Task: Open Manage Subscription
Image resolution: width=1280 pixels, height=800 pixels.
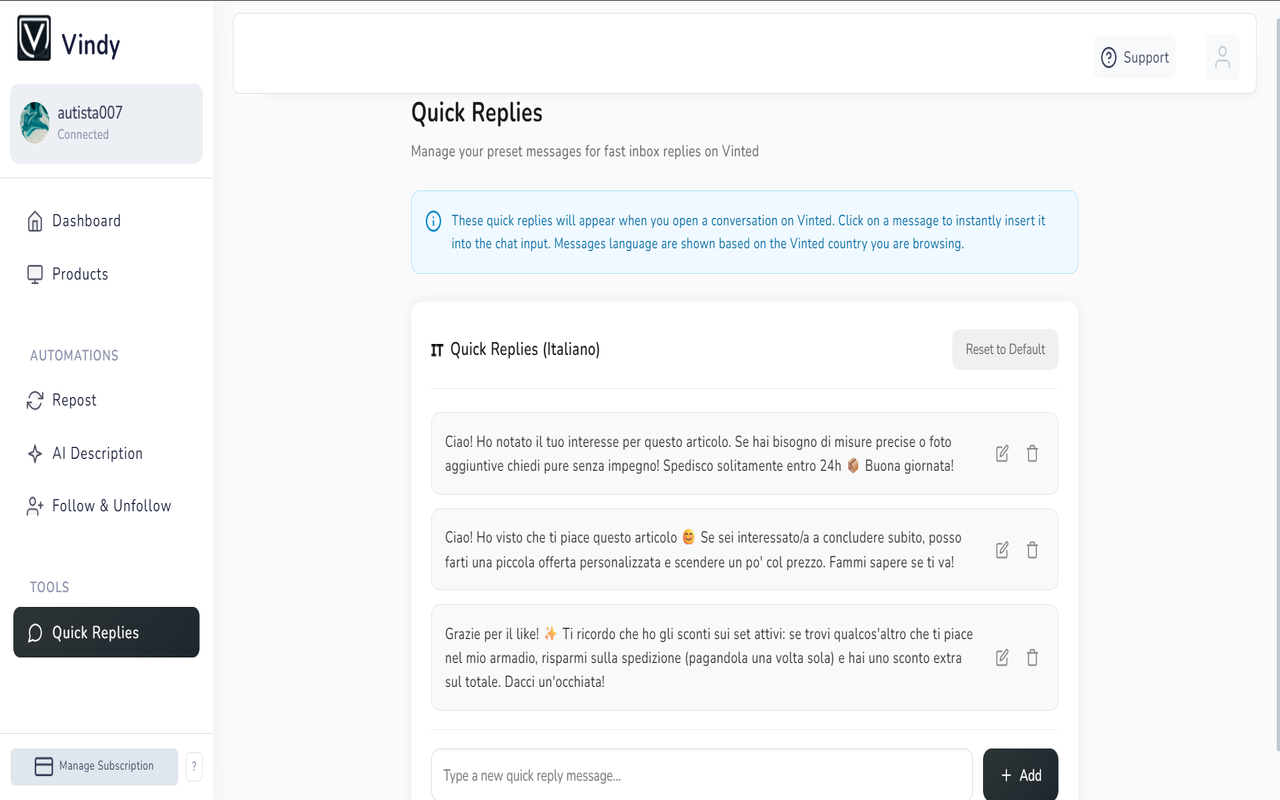Action: (94, 767)
